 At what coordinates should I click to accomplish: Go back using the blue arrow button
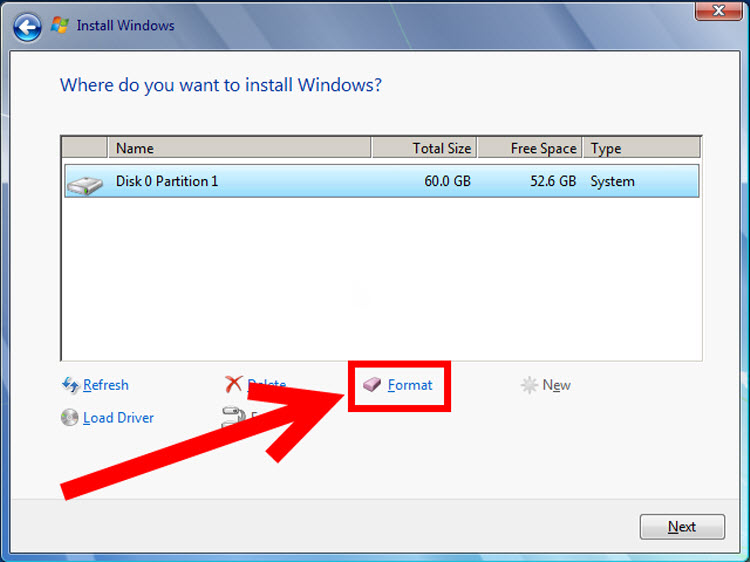27,27
